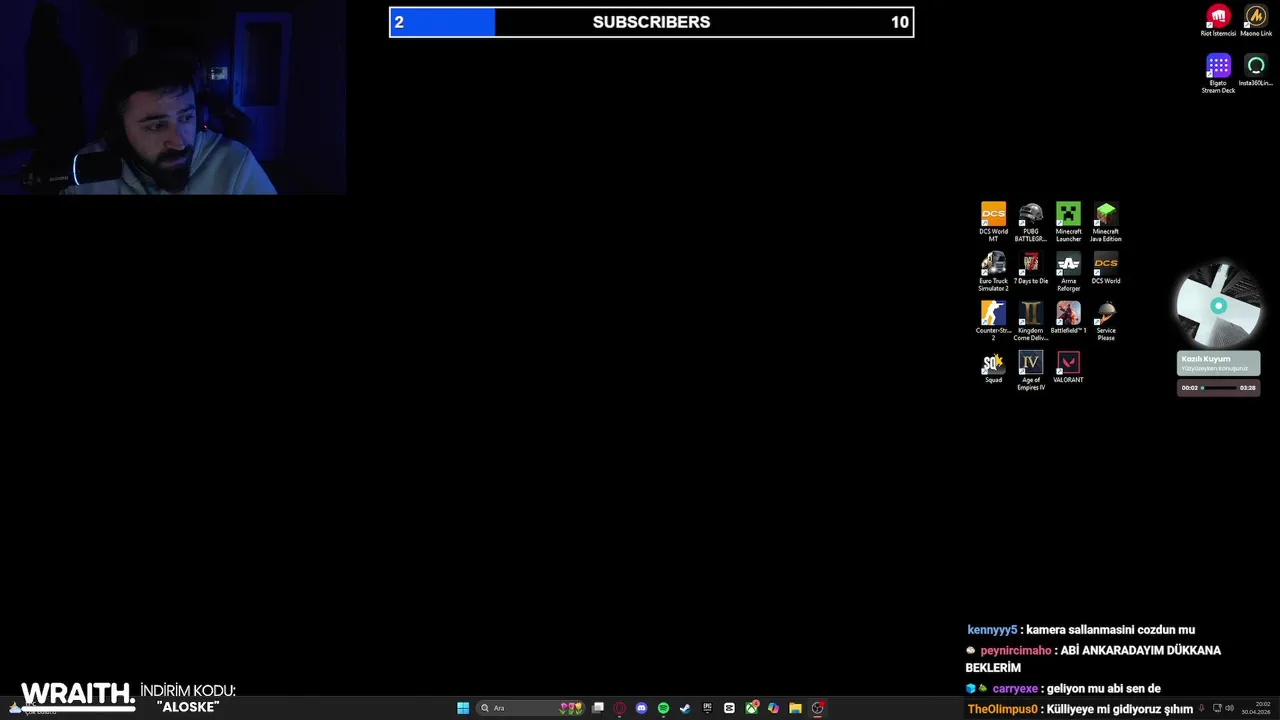Click the SUBSCRIBERS goal progress bar
The image size is (1280, 720).
[x=651, y=22]
